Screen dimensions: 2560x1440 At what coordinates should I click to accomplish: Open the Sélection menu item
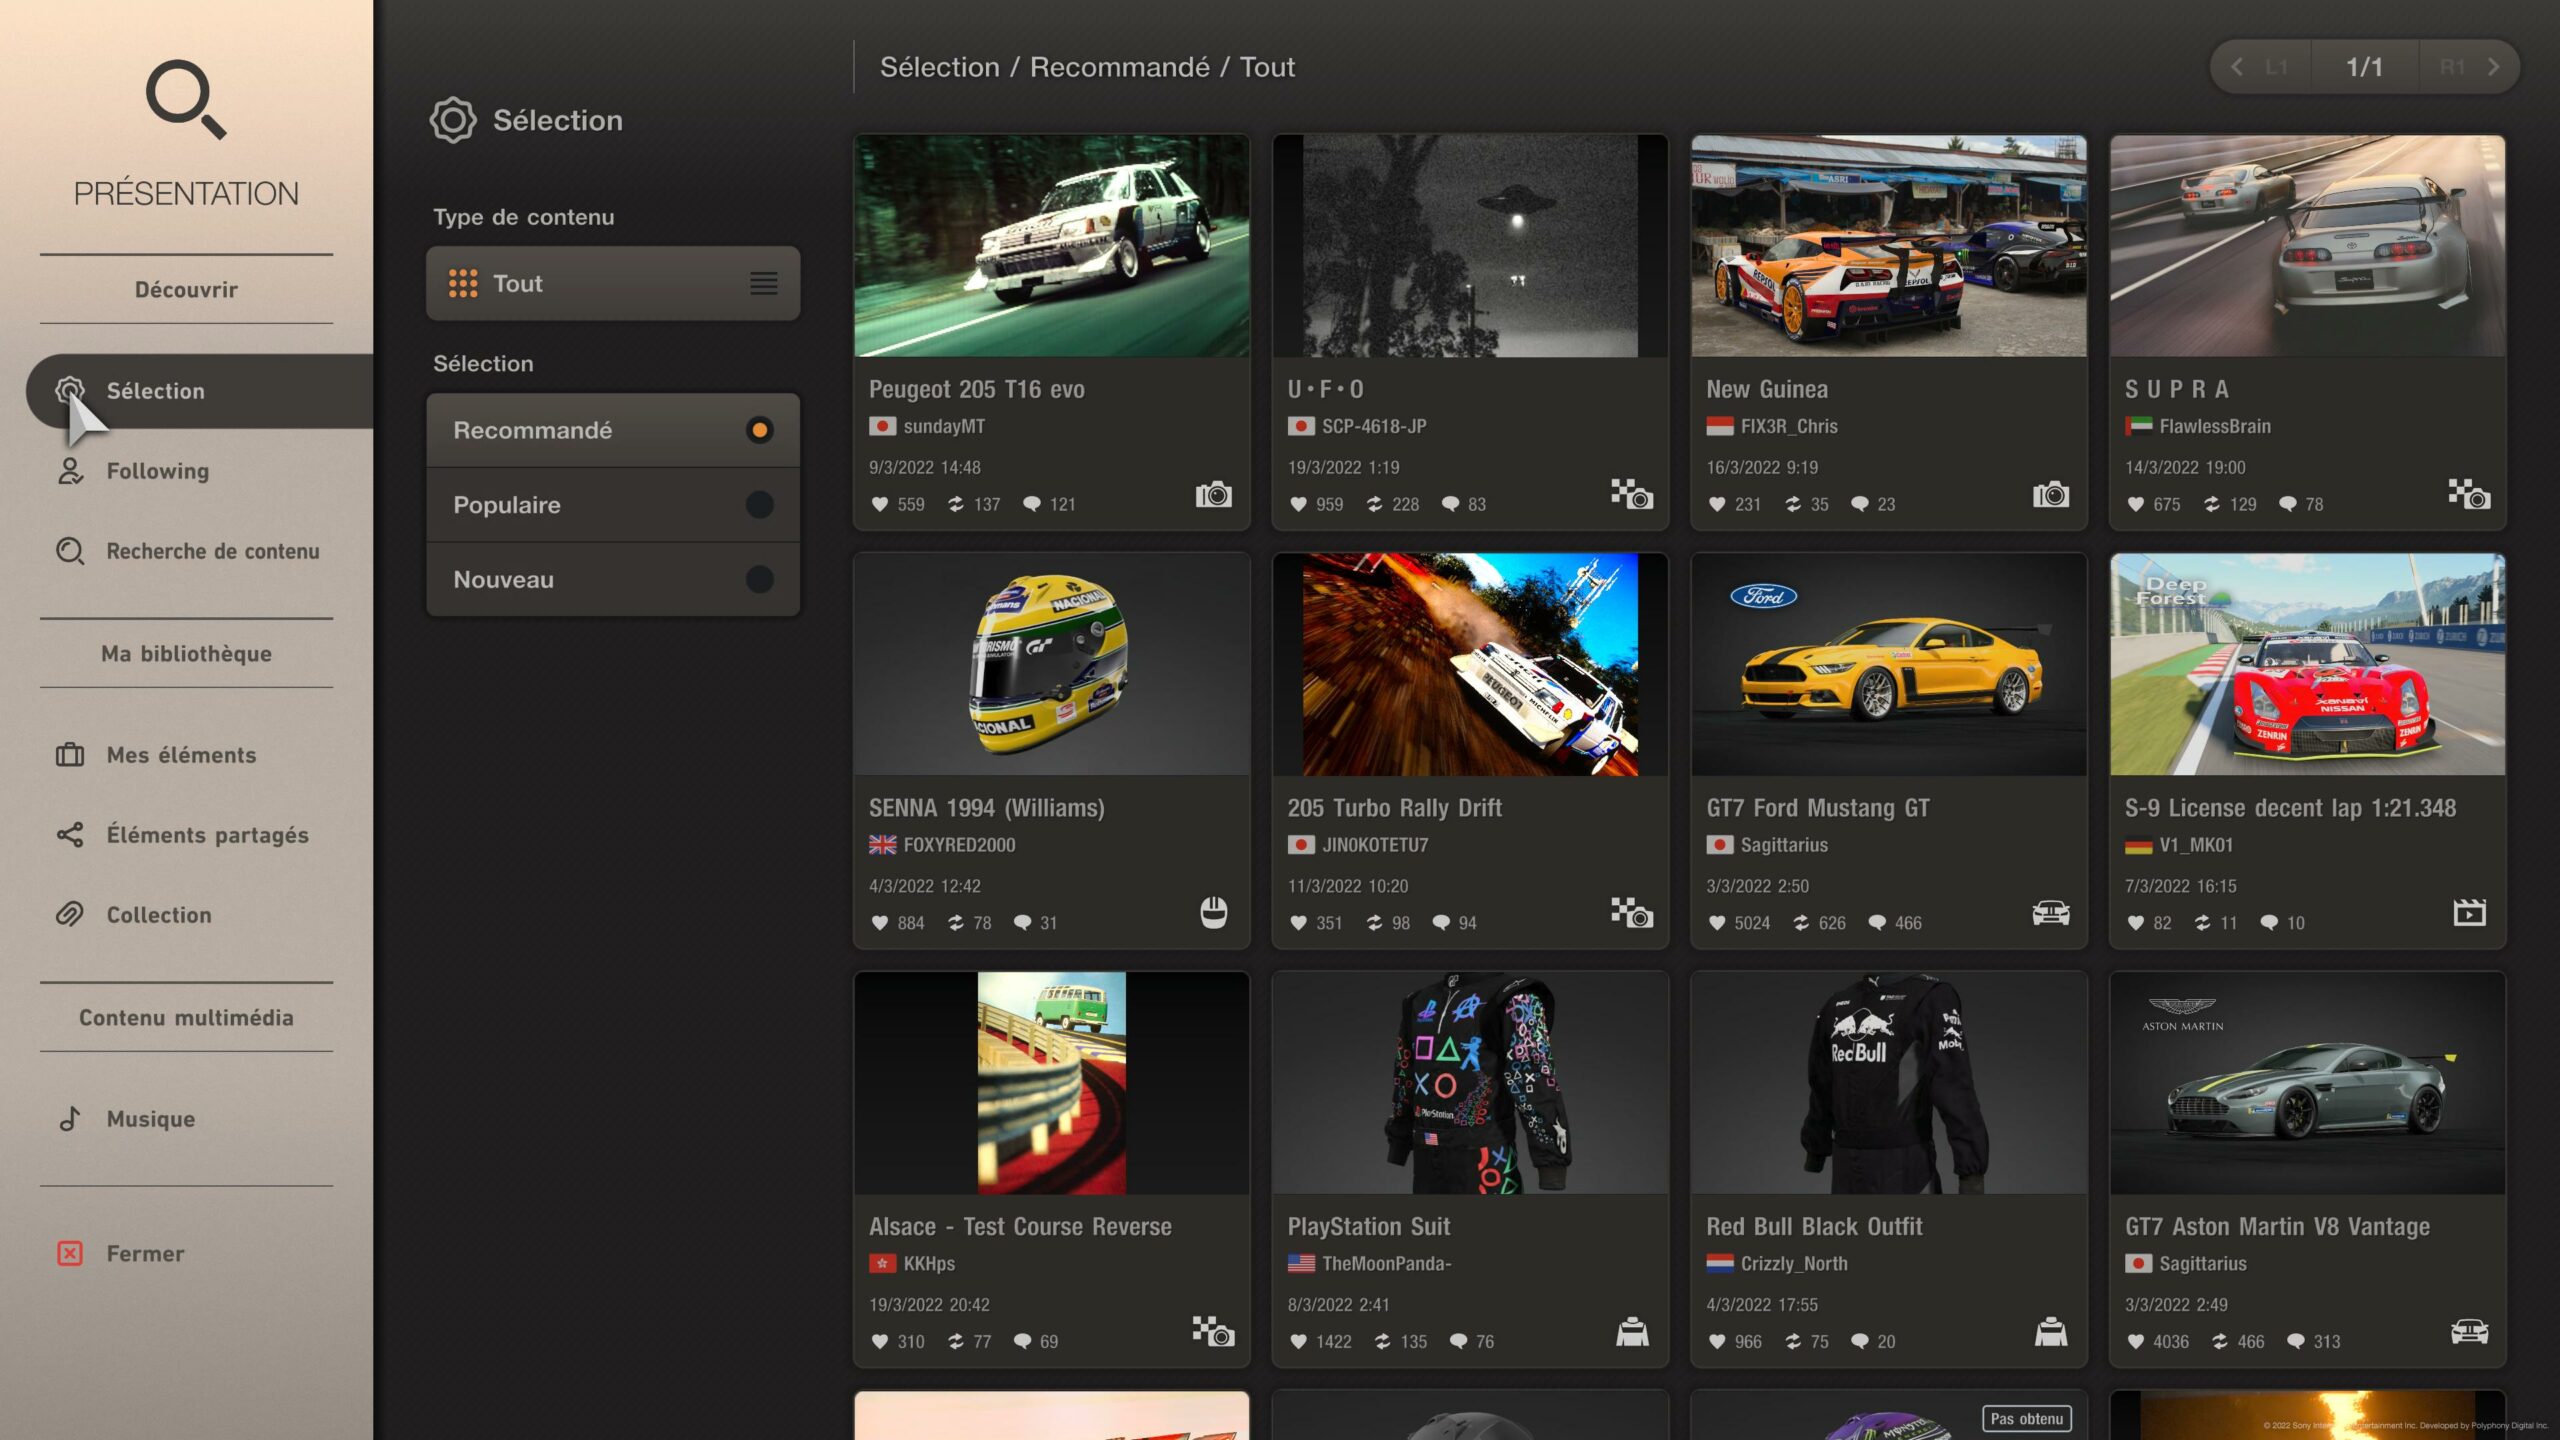[200, 391]
